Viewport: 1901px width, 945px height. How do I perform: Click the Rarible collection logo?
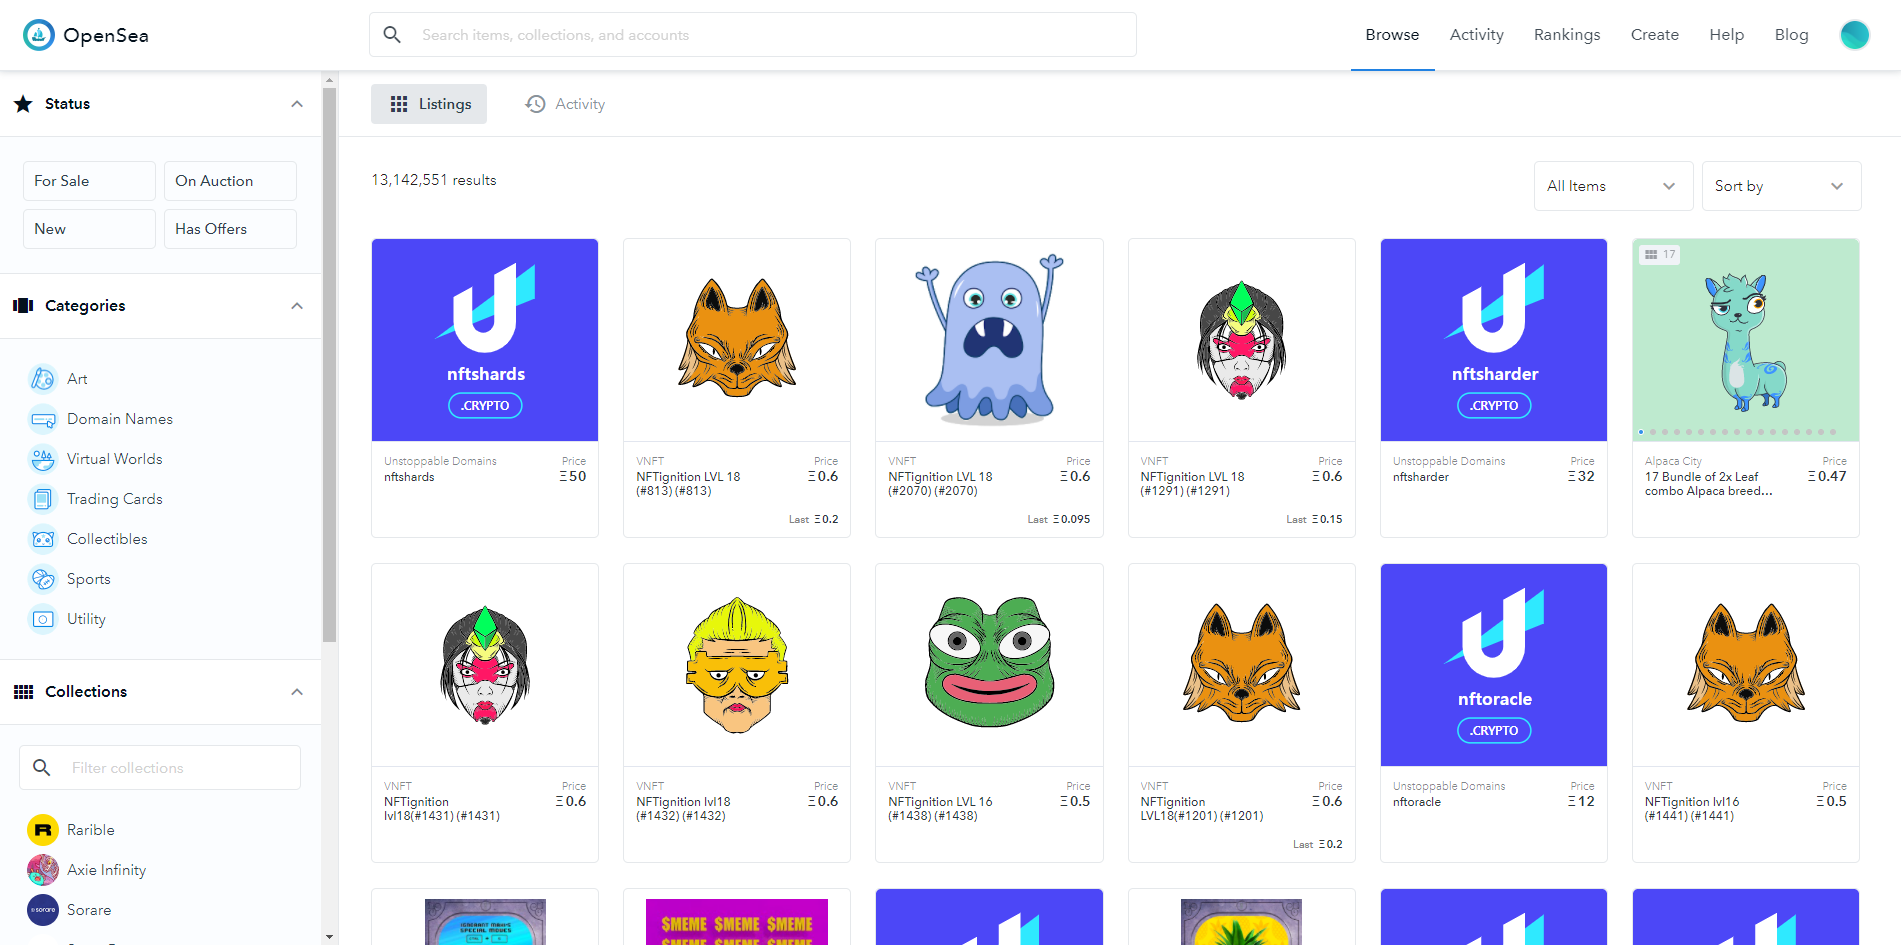click(x=43, y=830)
